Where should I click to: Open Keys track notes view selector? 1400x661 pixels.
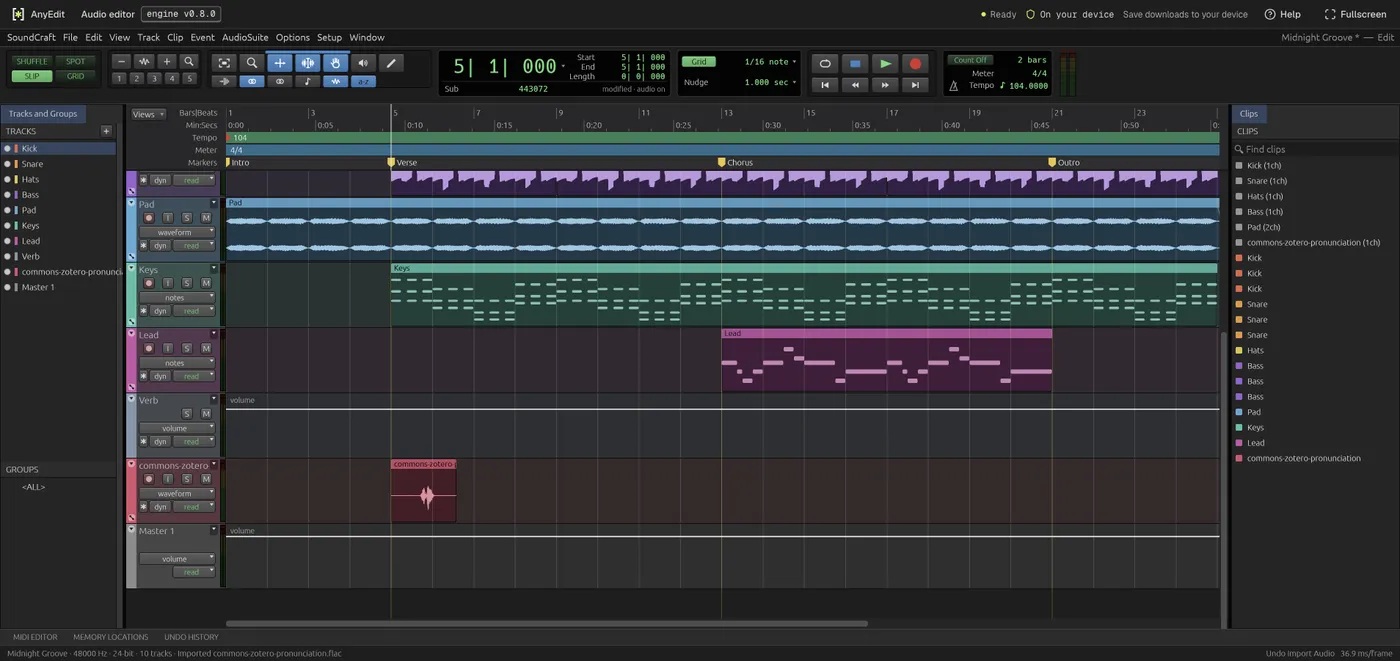[177, 298]
